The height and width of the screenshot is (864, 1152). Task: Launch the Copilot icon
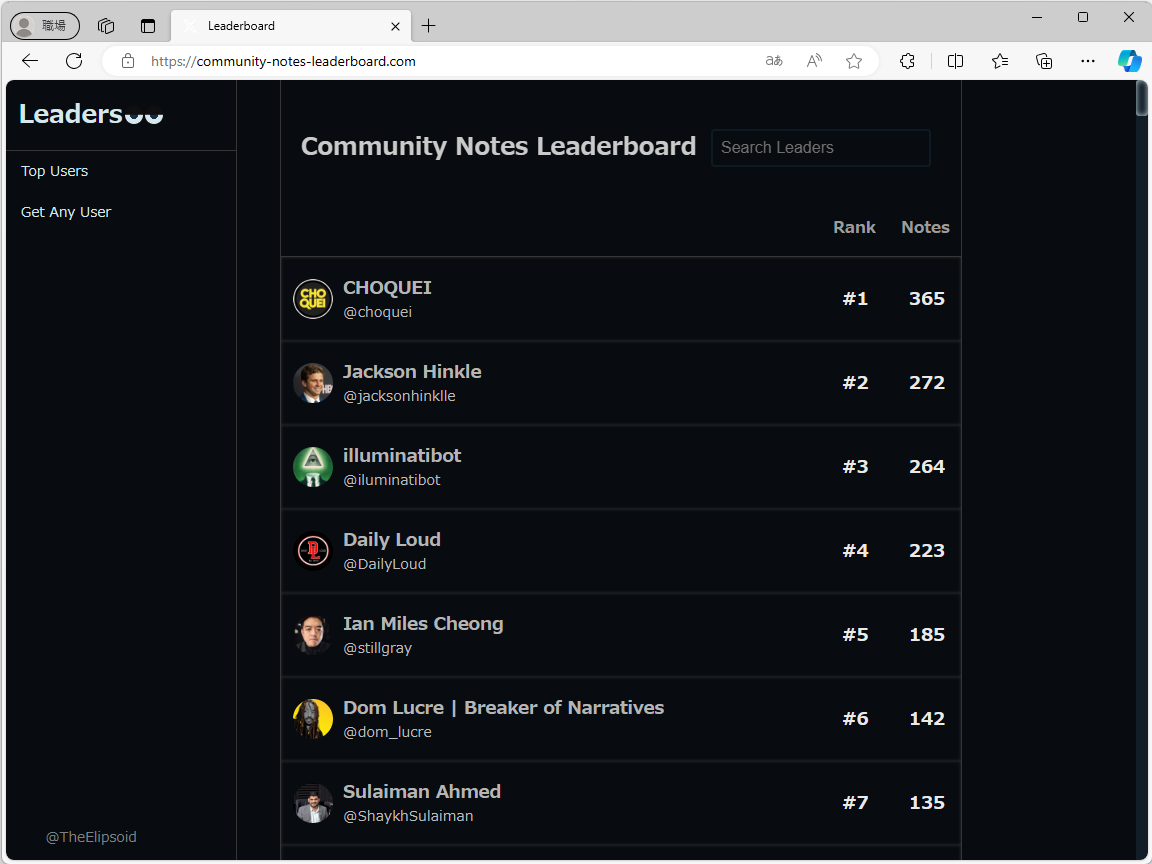pos(1129,61)
